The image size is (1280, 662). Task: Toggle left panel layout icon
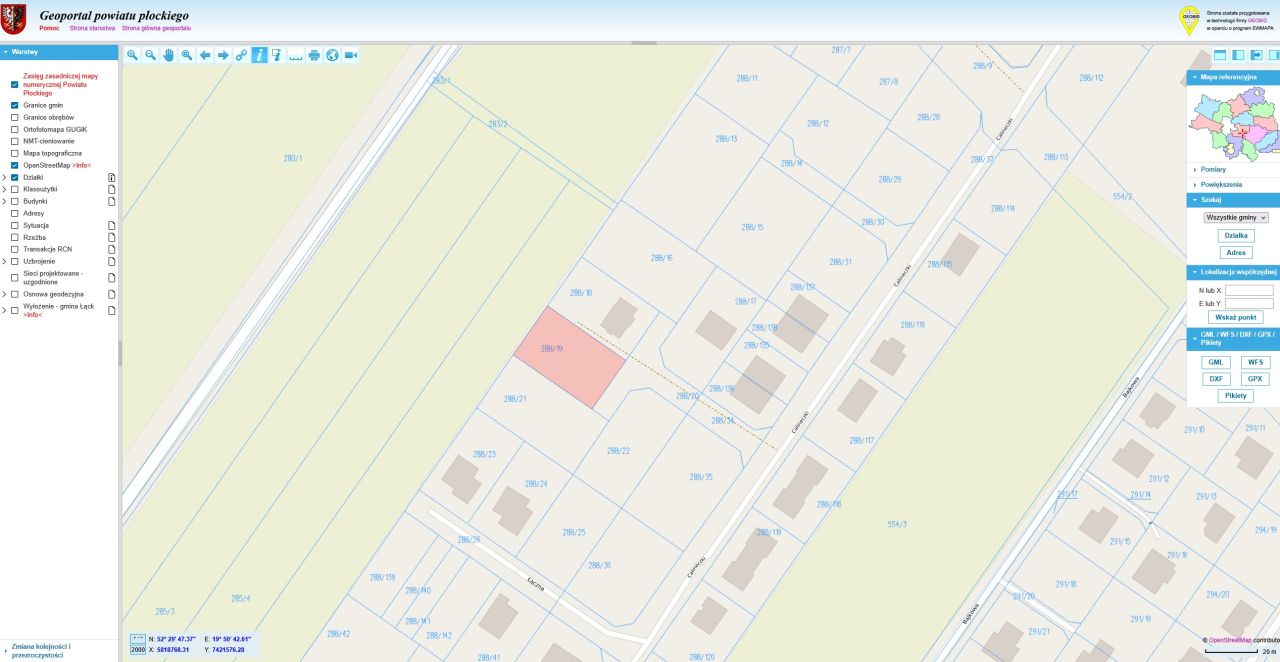[1238, 56]
